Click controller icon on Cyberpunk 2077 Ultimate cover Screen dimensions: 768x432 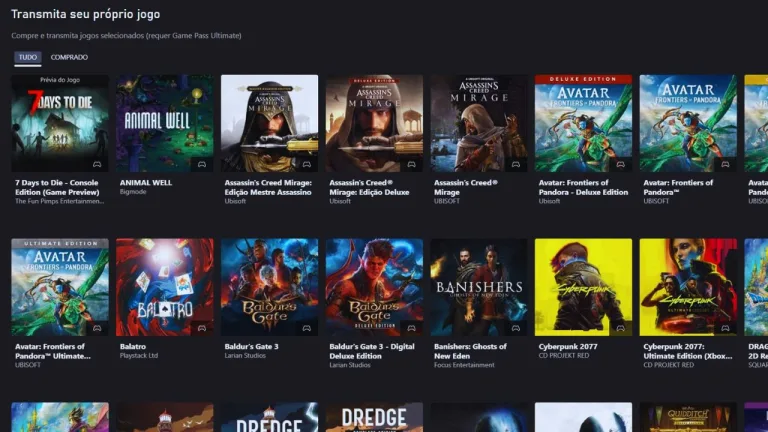(725, 328)
